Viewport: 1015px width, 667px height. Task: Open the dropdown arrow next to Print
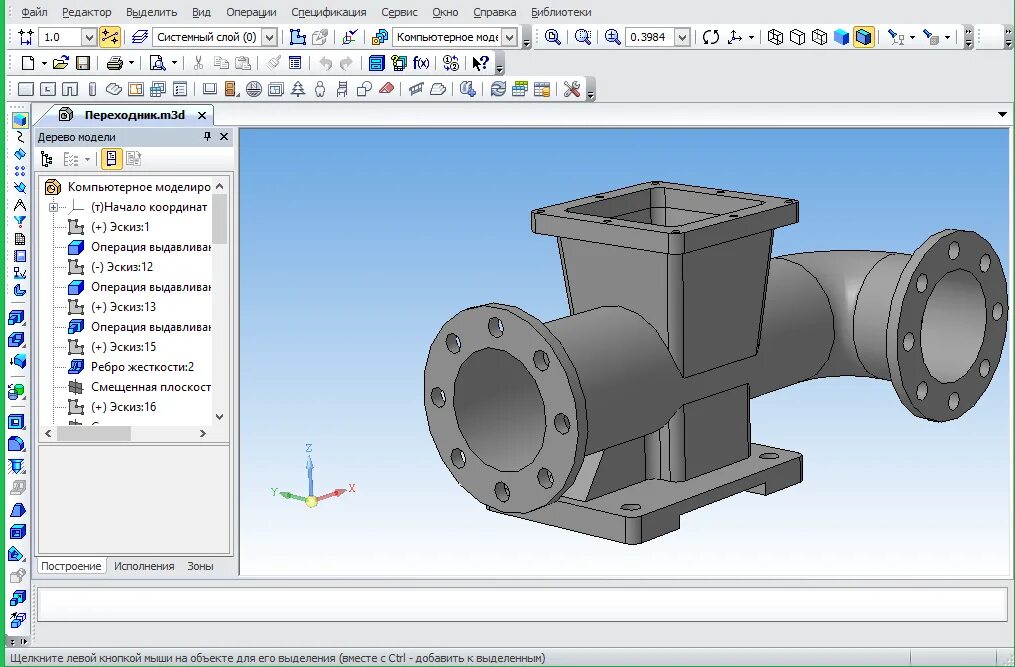[131, 63]
